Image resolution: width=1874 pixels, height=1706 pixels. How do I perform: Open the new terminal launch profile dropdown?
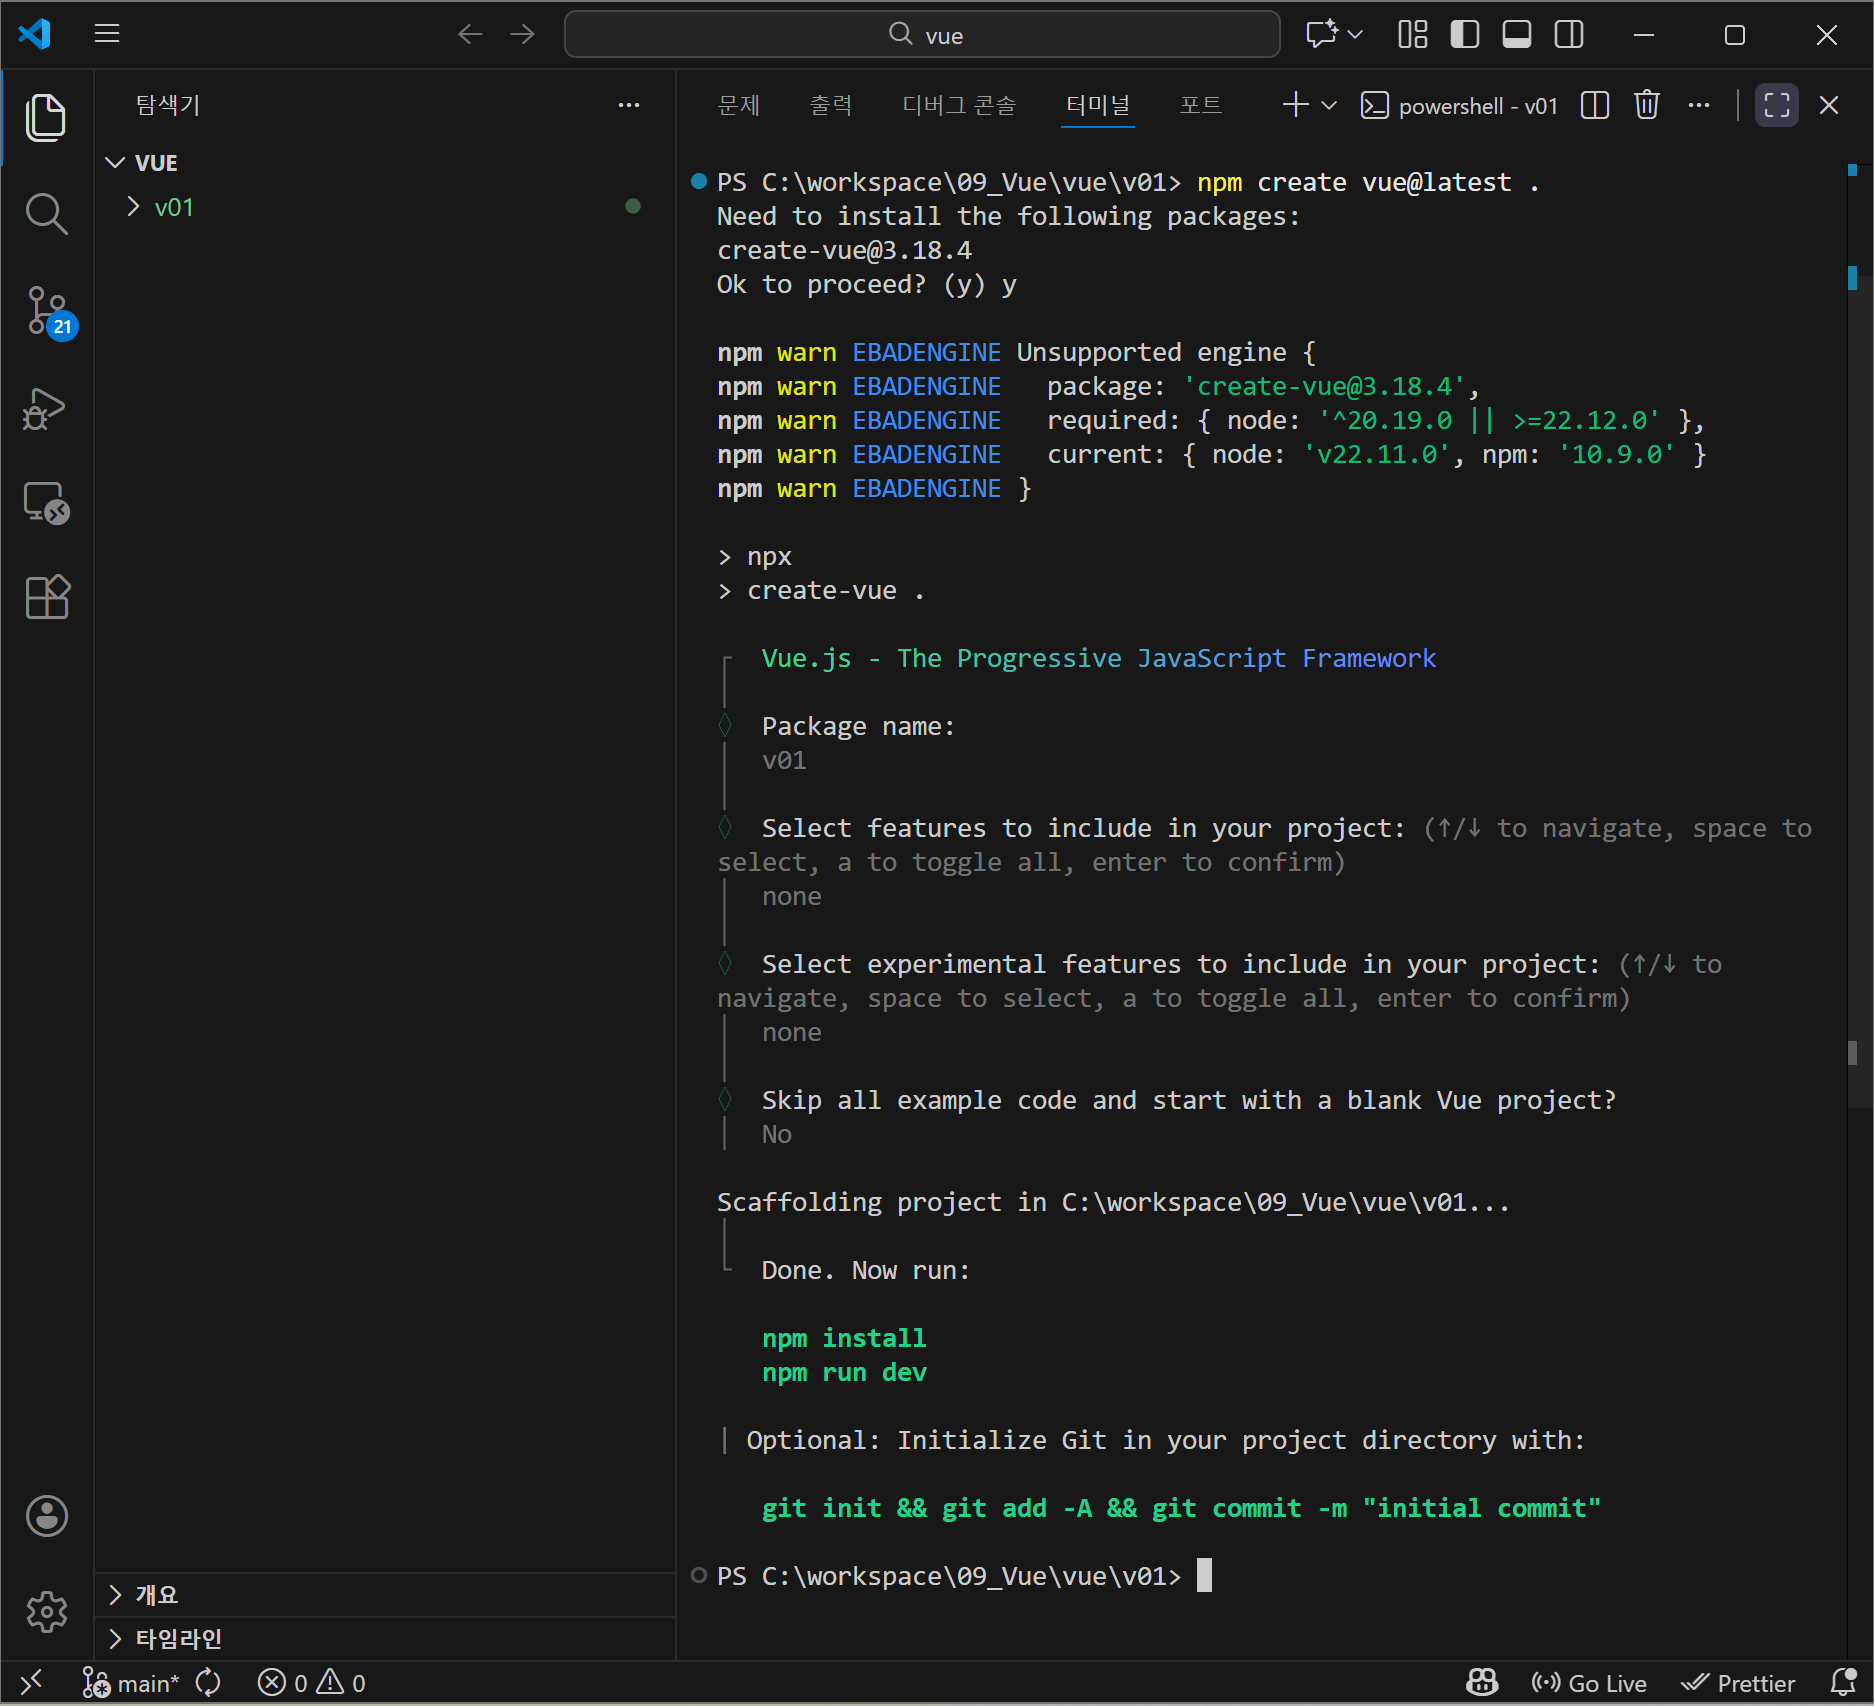click(x=1329, y=105)
